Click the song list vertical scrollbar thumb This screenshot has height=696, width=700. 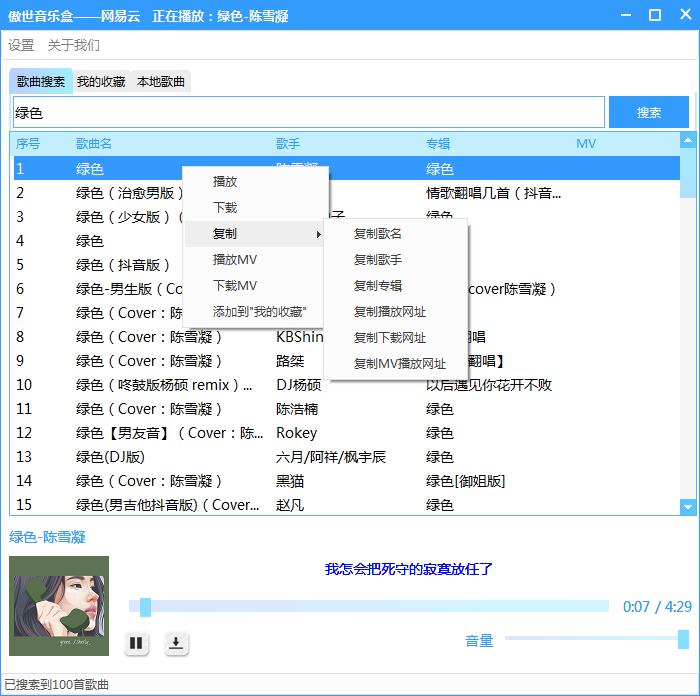[688, 173]
